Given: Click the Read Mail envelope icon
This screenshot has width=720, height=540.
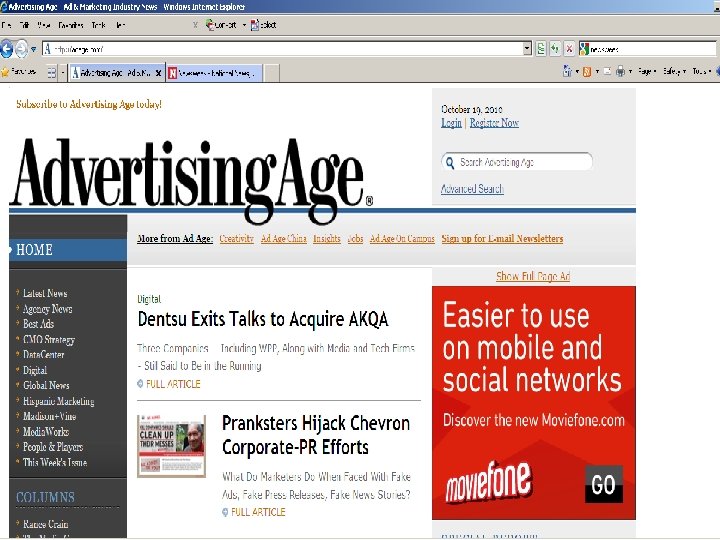Looking at the screenshot, I should coord(608,72).
